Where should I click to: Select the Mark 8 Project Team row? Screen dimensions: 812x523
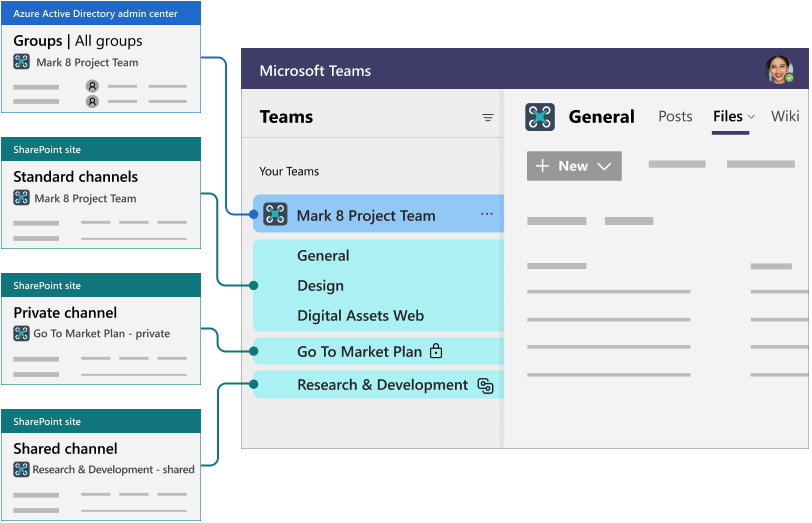366,215
